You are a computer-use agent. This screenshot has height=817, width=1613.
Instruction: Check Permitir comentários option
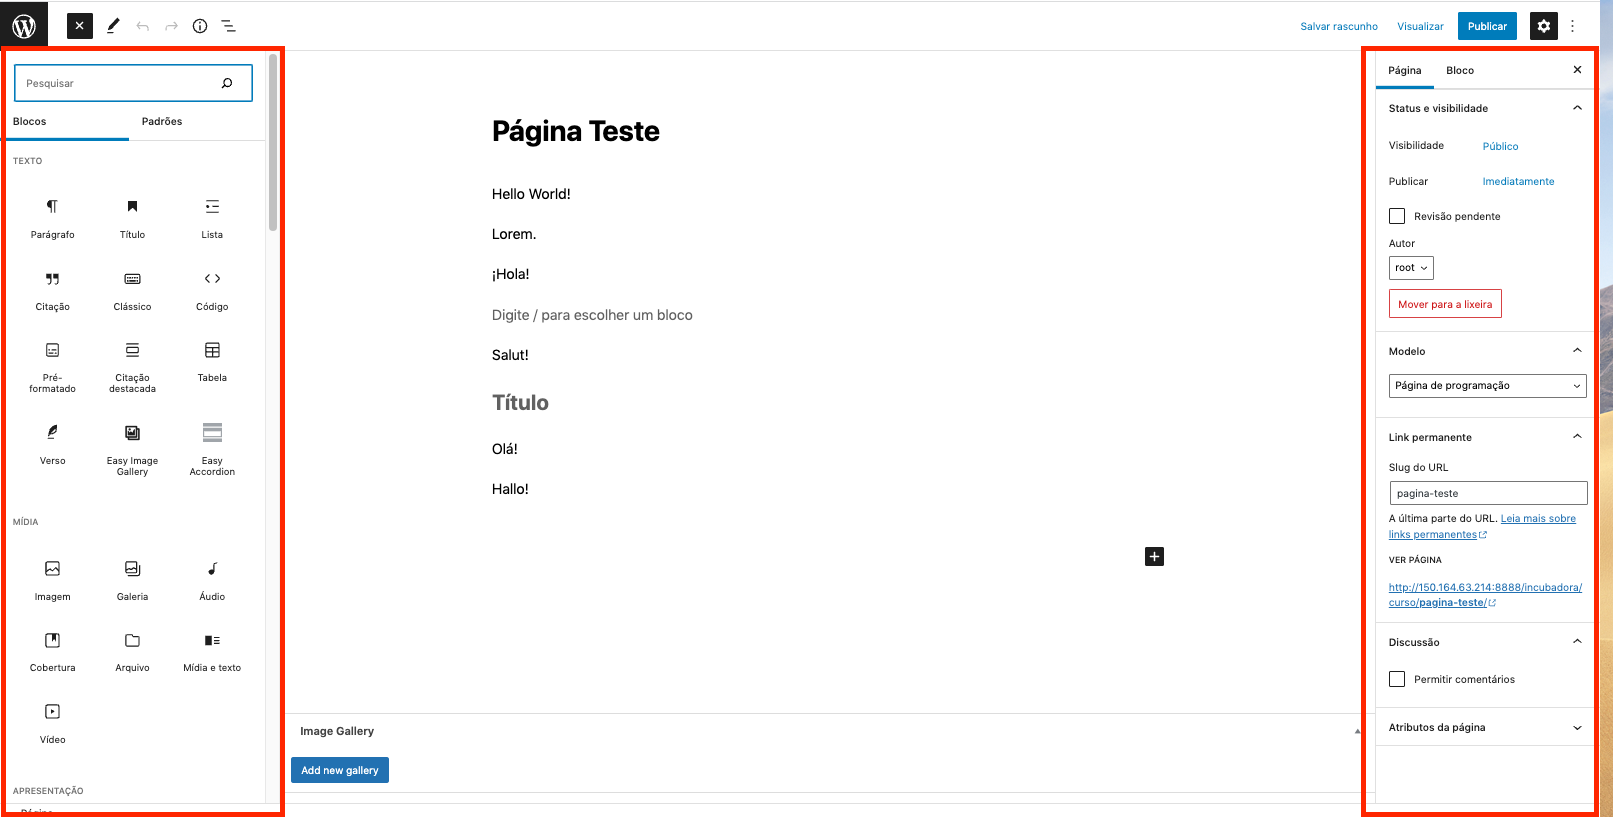1397,679
